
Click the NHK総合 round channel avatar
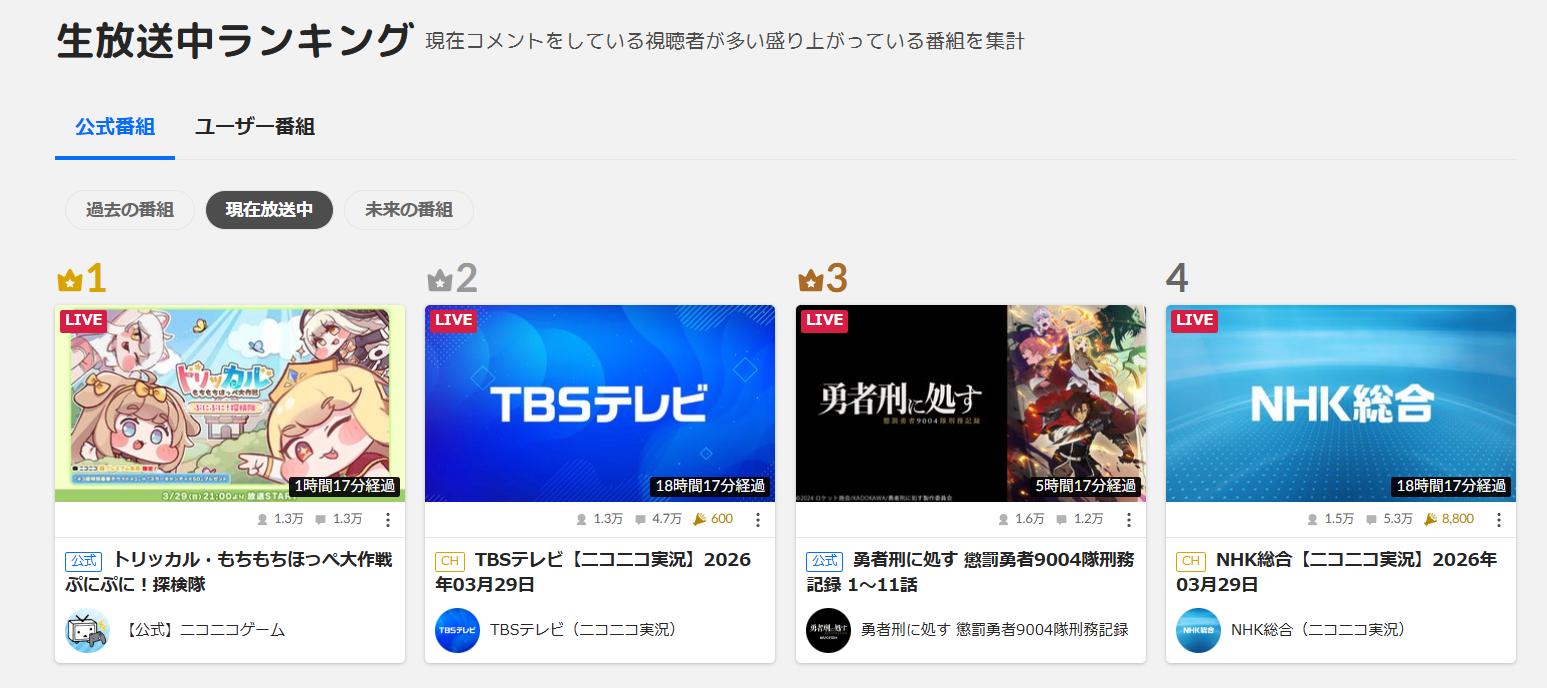point(1198,630)
